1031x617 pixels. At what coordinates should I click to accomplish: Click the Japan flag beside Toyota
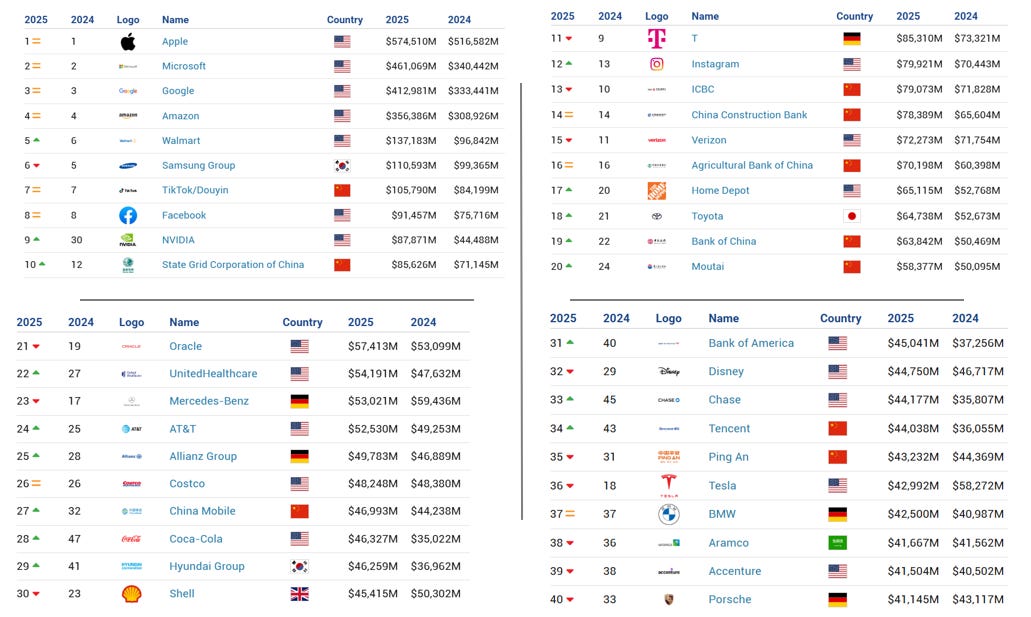(x=851, y=216)
